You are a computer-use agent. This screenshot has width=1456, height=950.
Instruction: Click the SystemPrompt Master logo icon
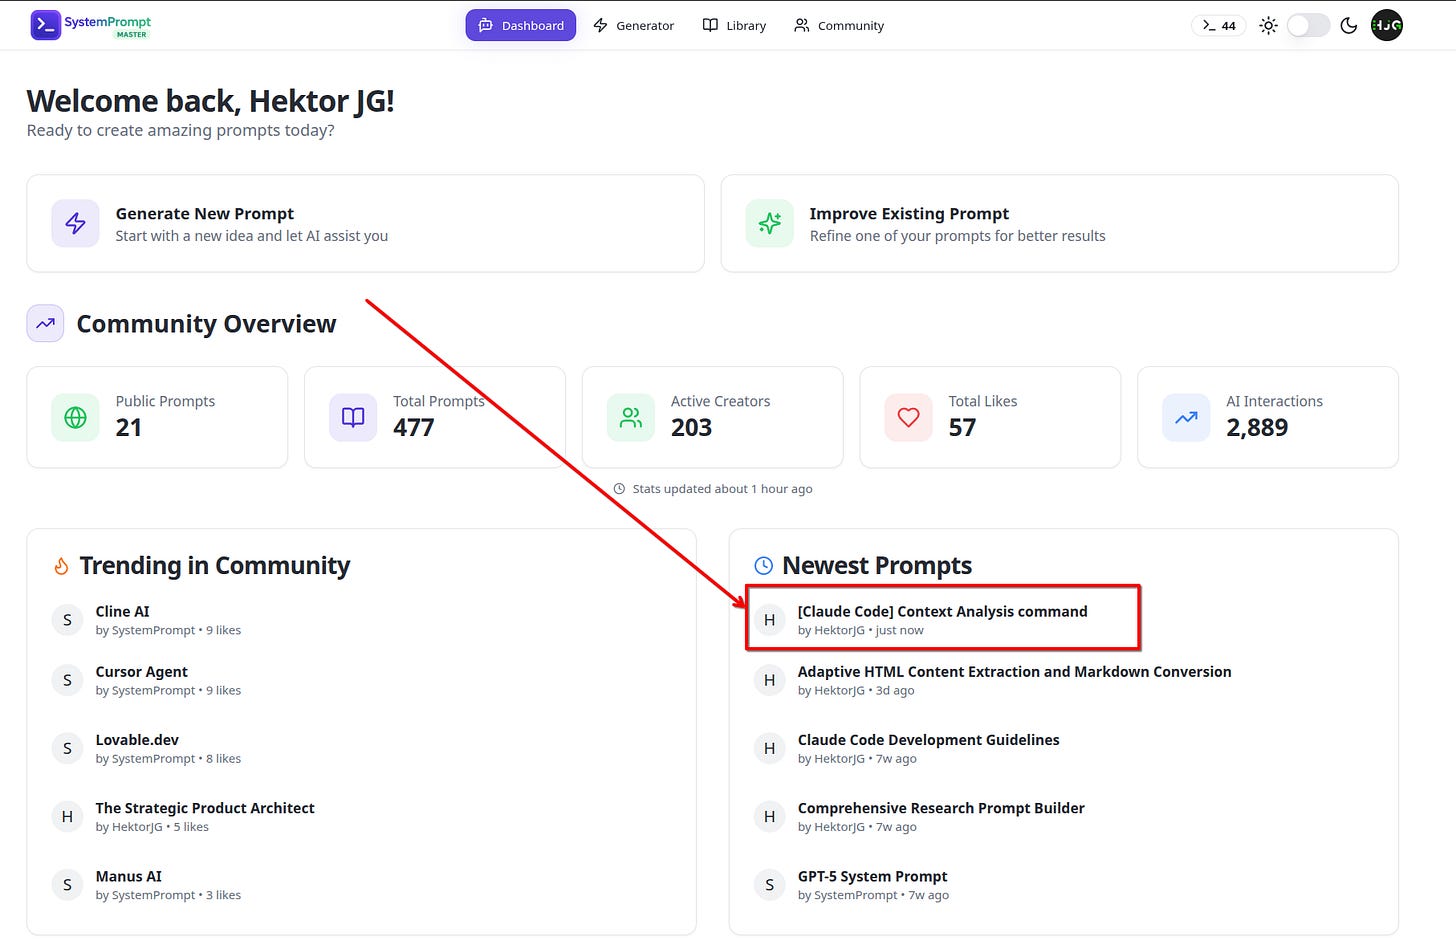coord(45,25)
